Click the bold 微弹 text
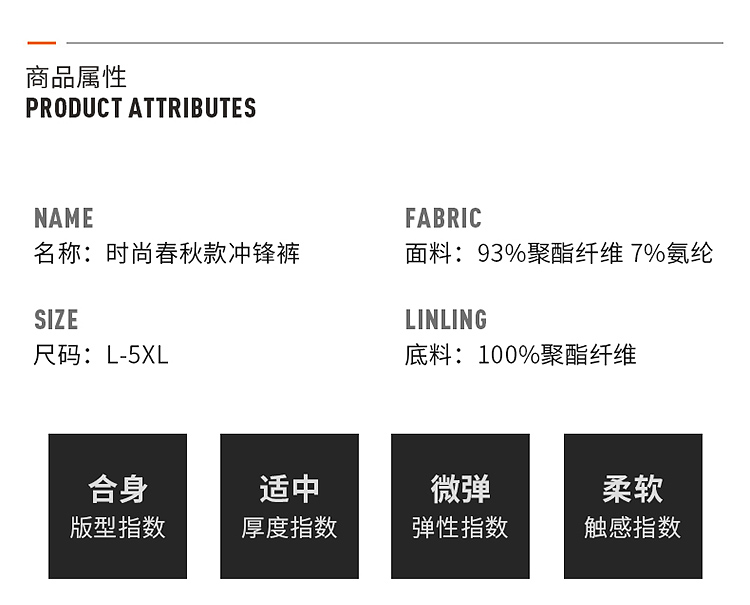Viewport: 750px width, 605px height. click(x=460, y=489)
